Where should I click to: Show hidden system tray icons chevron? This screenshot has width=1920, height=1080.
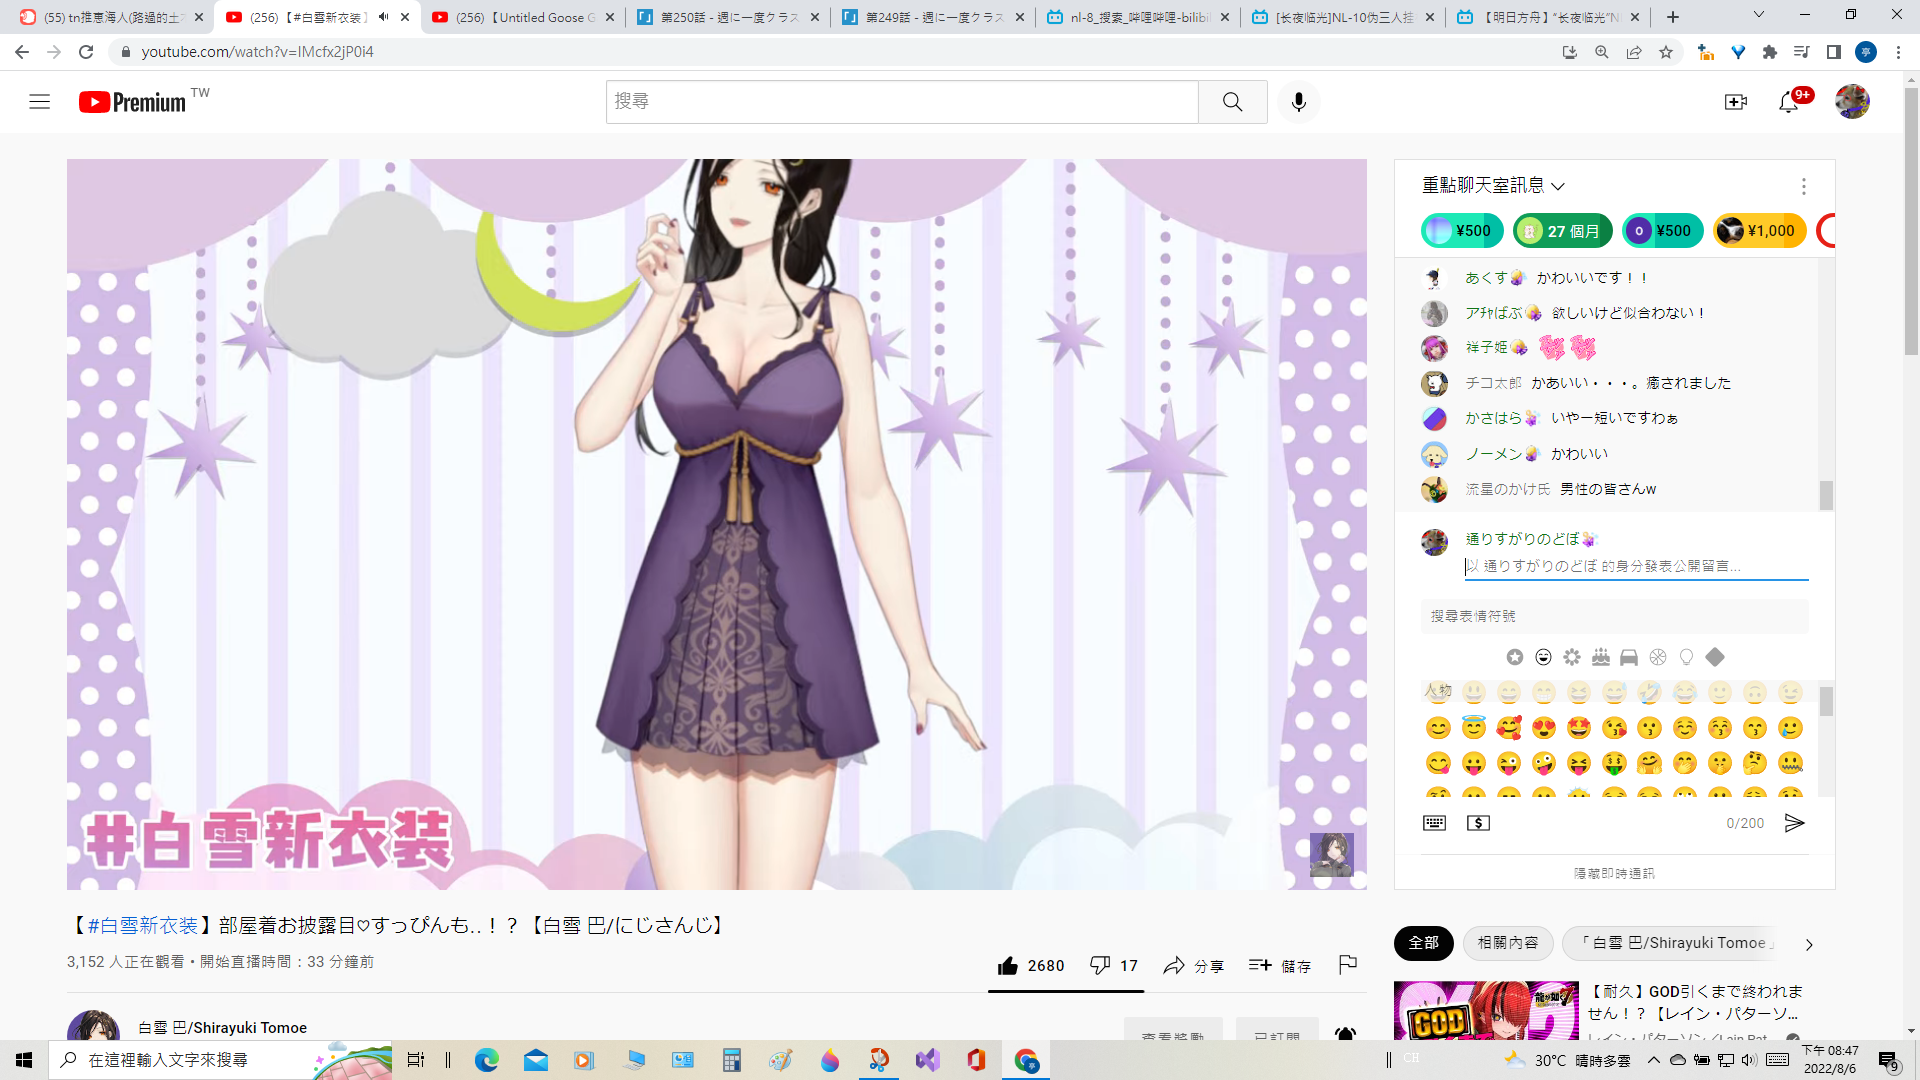[x=1653, y=1060]
